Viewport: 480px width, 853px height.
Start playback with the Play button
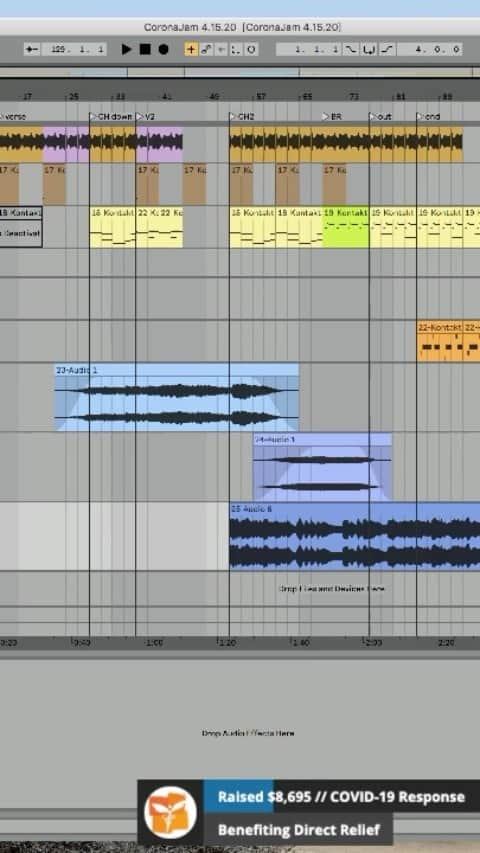[126, 50]
